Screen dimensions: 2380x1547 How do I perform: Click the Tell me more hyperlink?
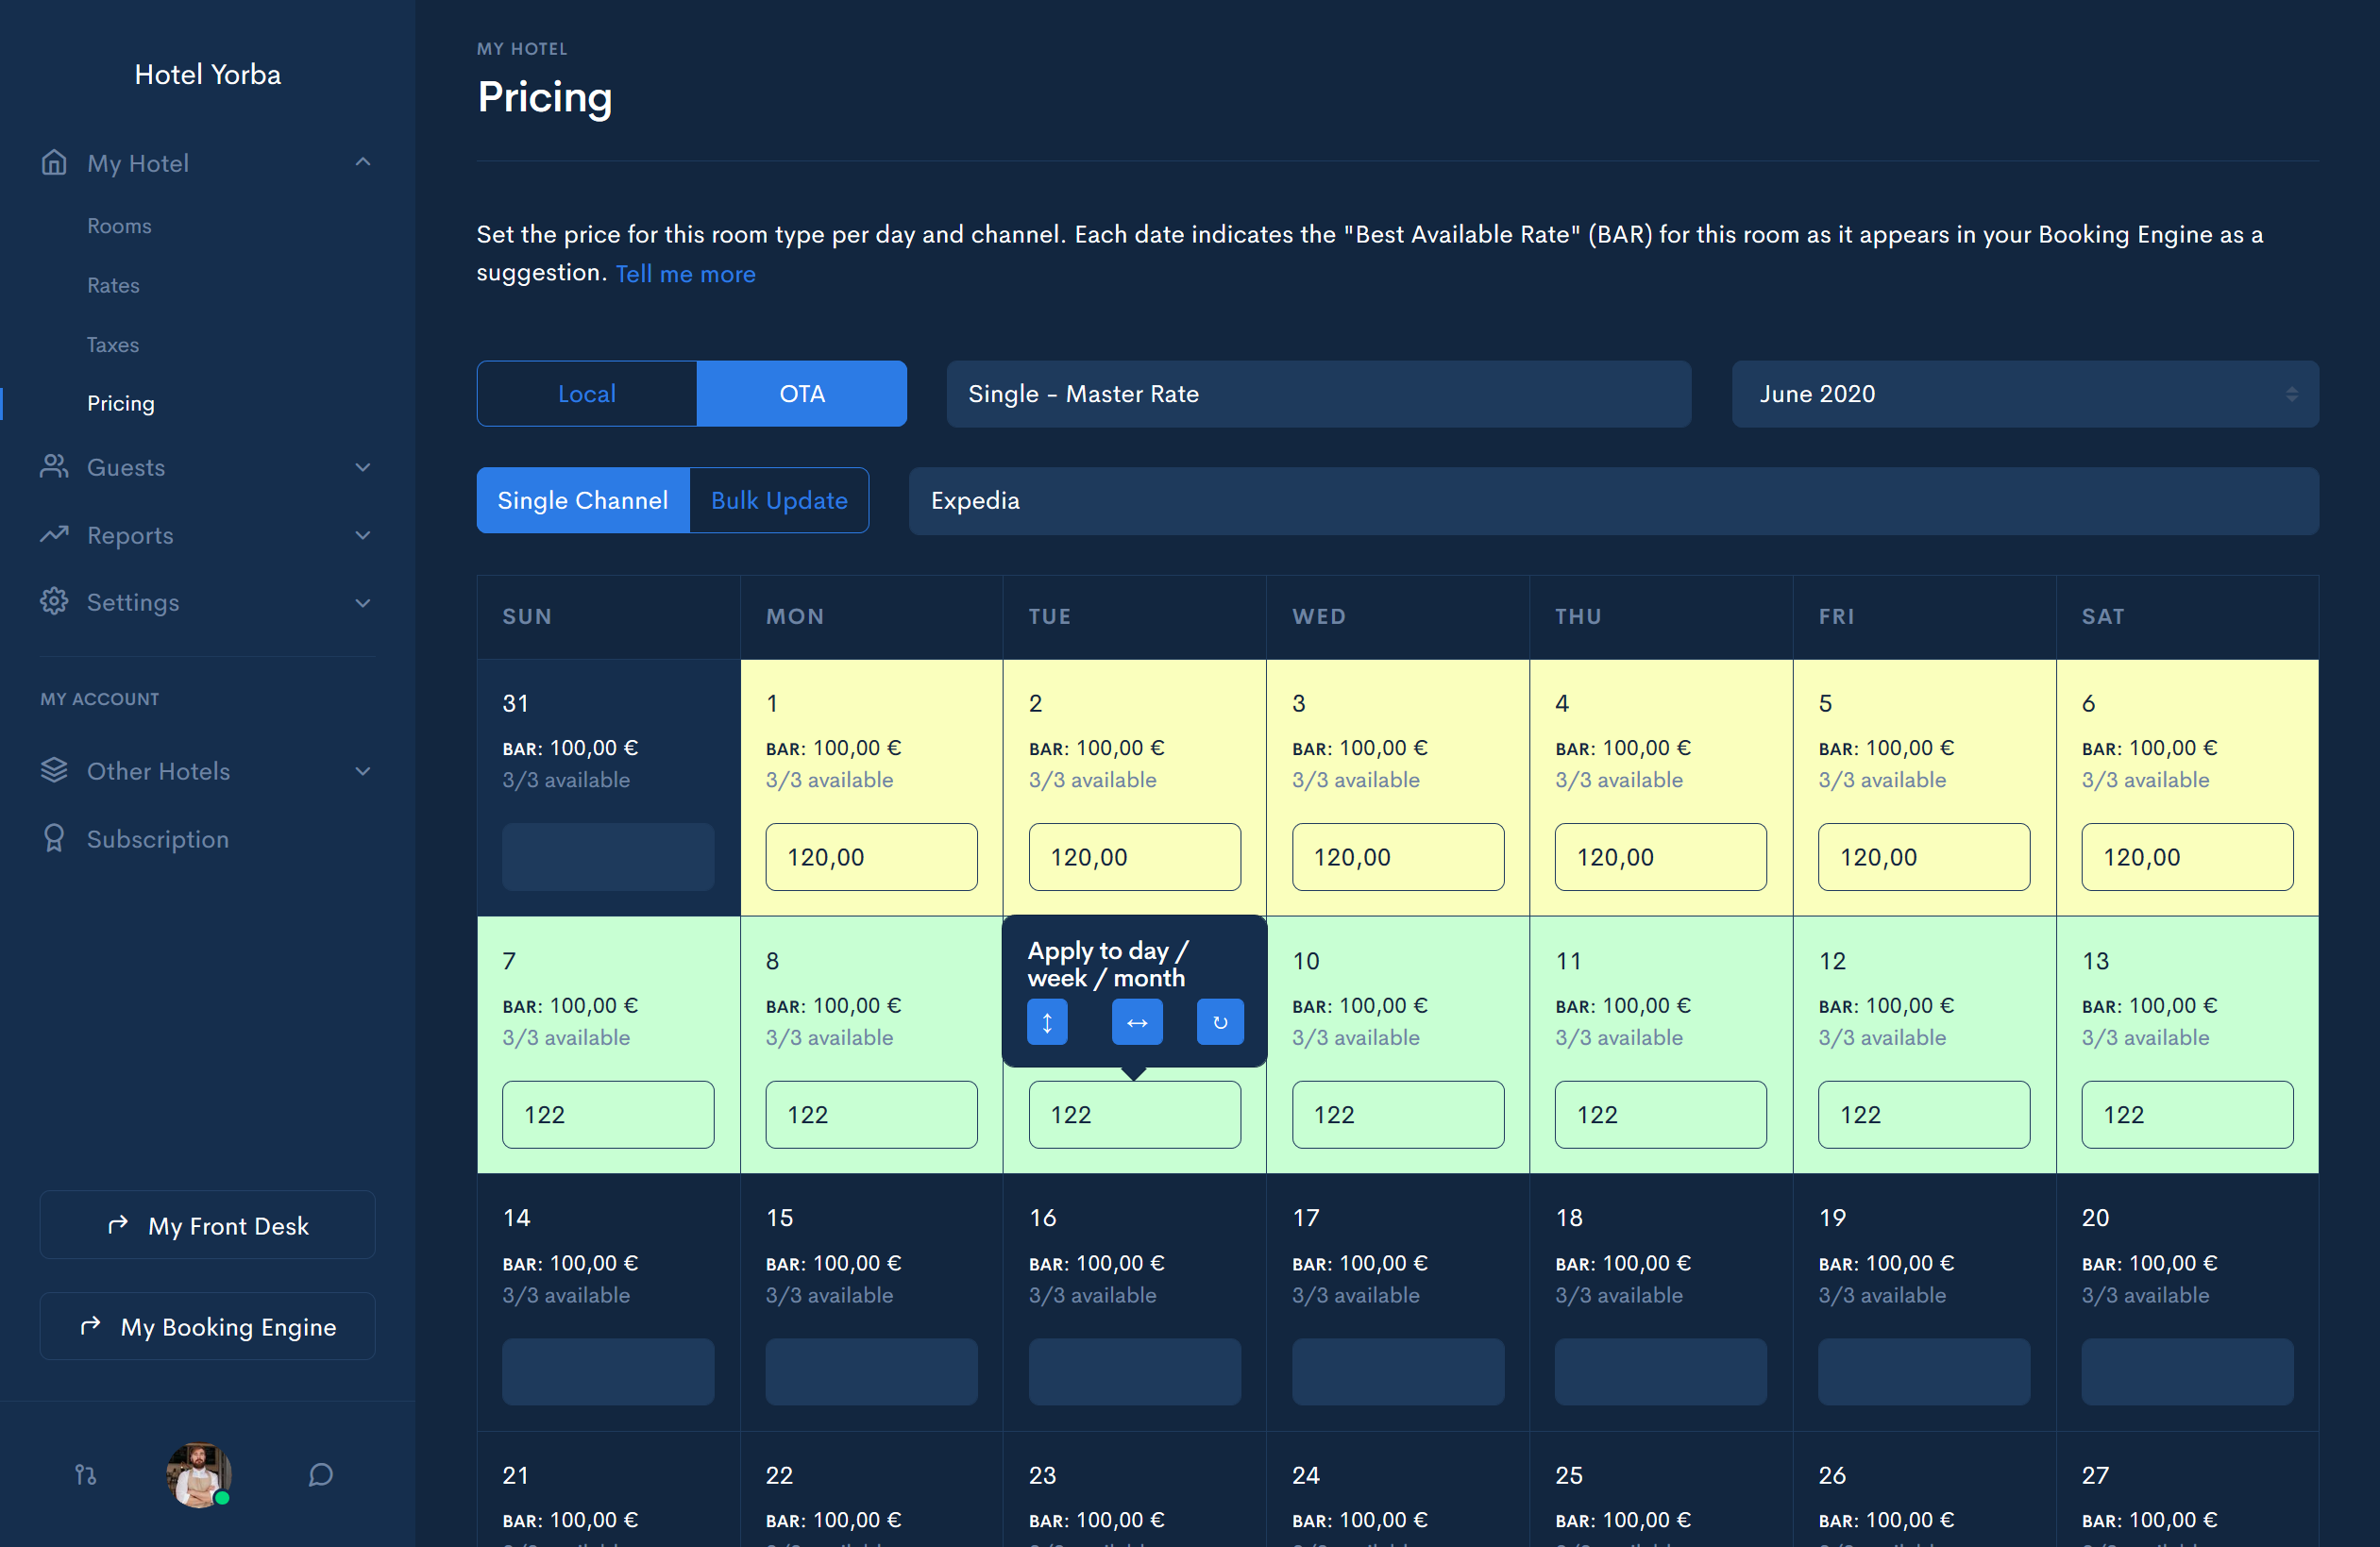(x=685, y=272)
